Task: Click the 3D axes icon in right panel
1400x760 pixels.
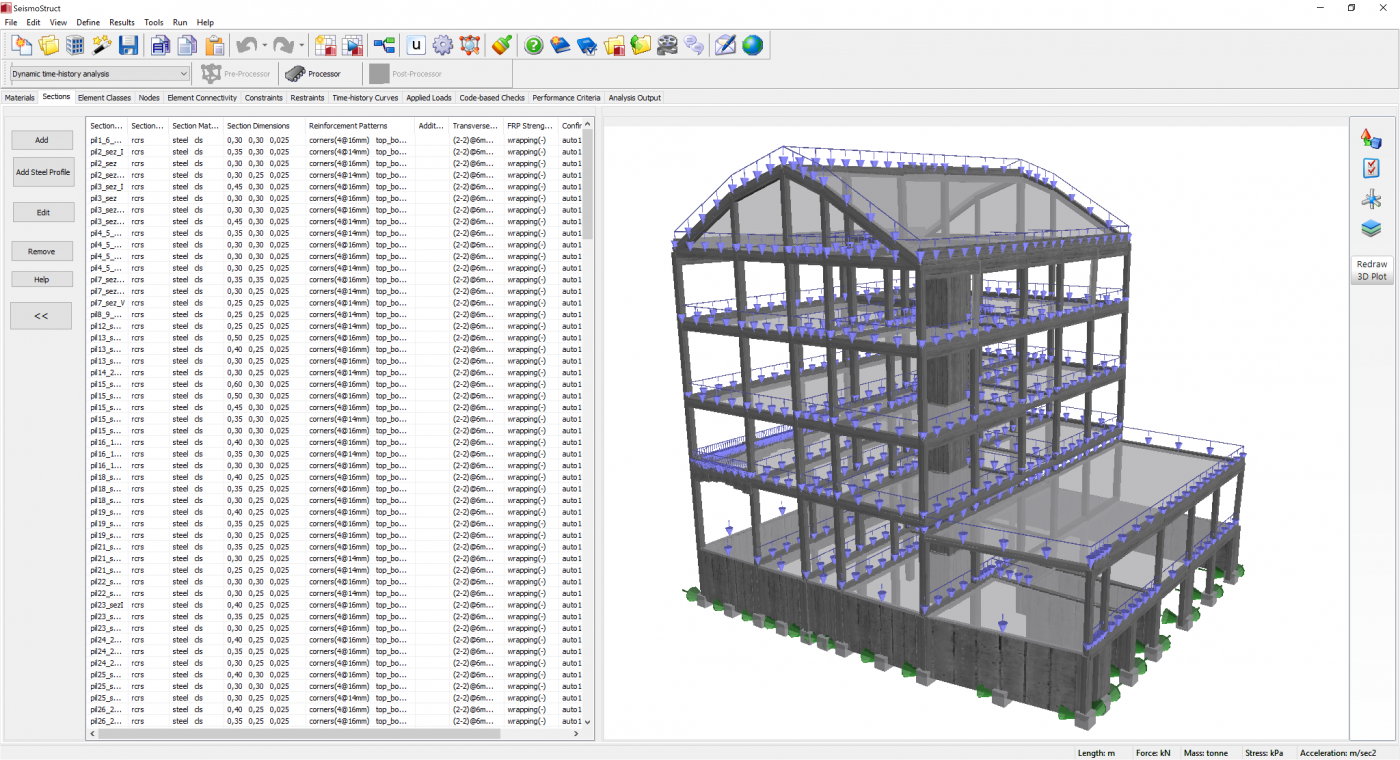Action: point(1371,199)
